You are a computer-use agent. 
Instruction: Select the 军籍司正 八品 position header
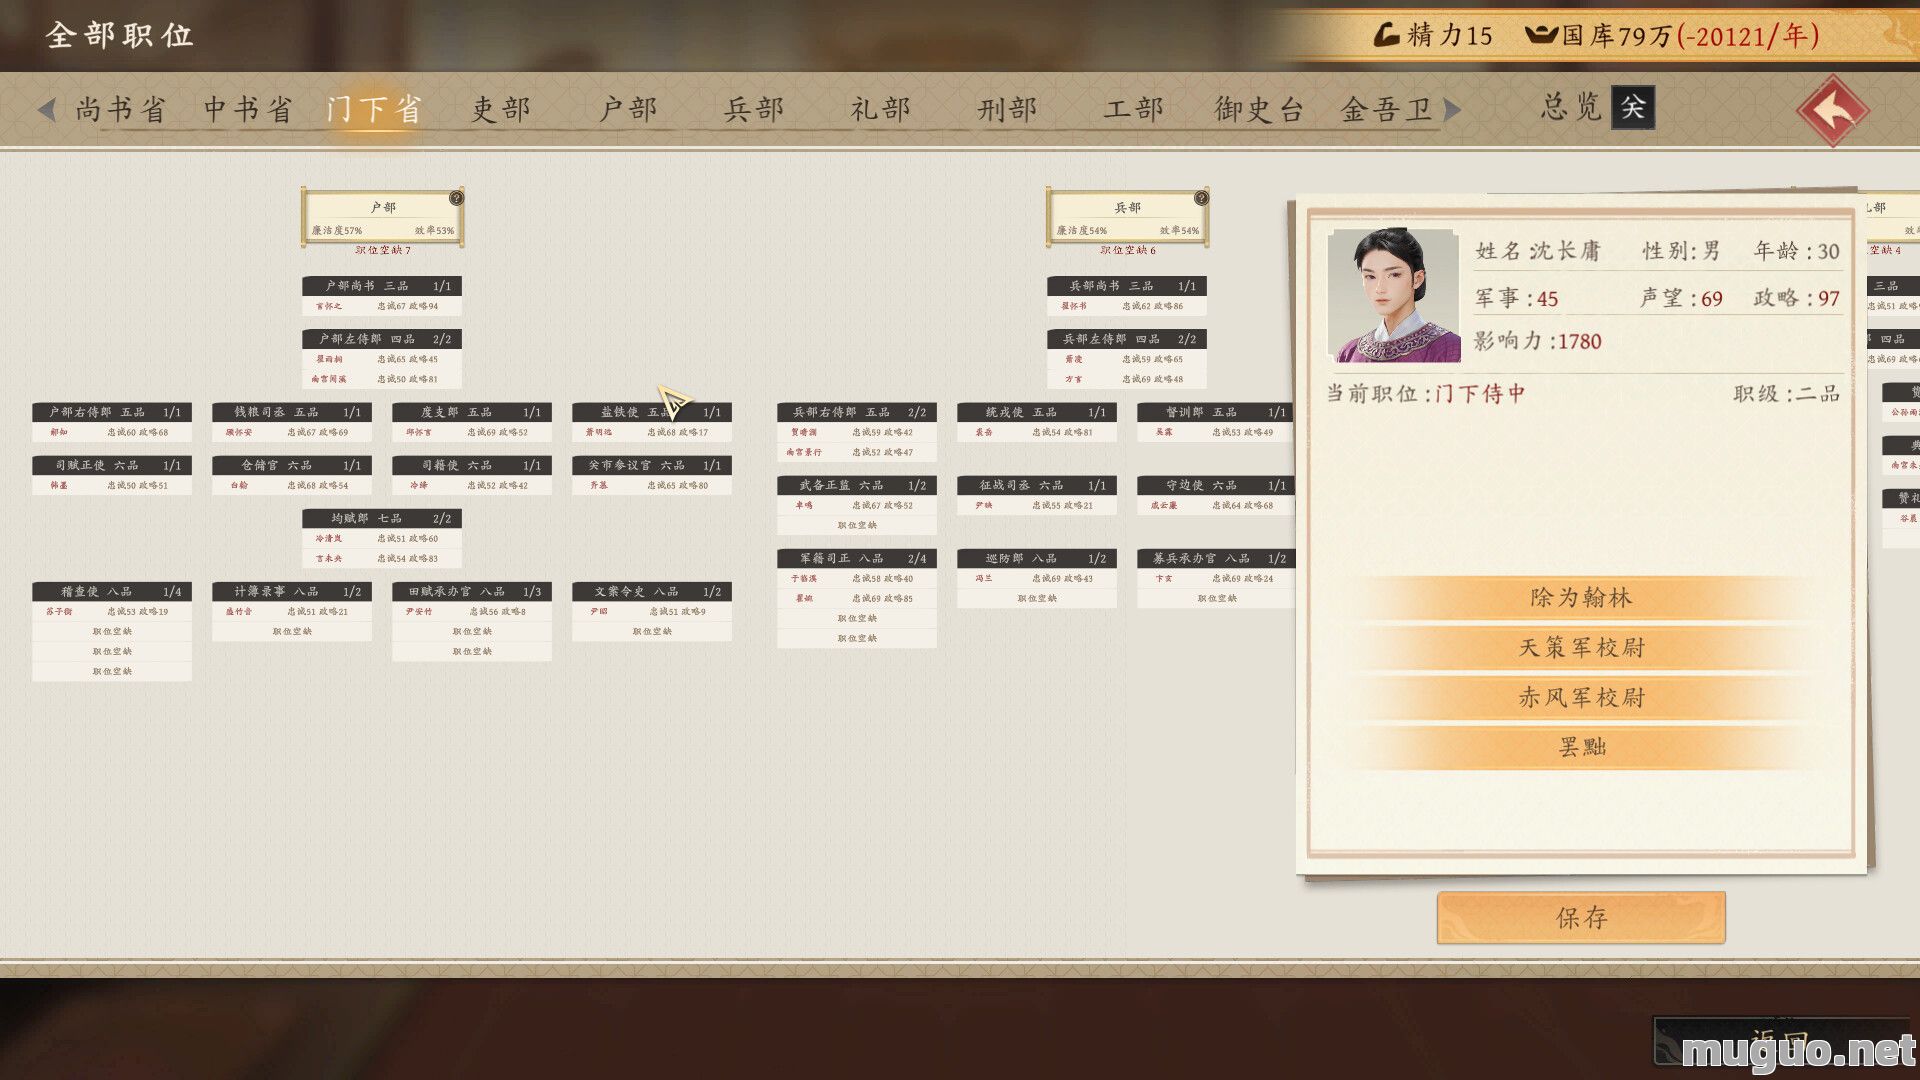click(x=857, y=558)
